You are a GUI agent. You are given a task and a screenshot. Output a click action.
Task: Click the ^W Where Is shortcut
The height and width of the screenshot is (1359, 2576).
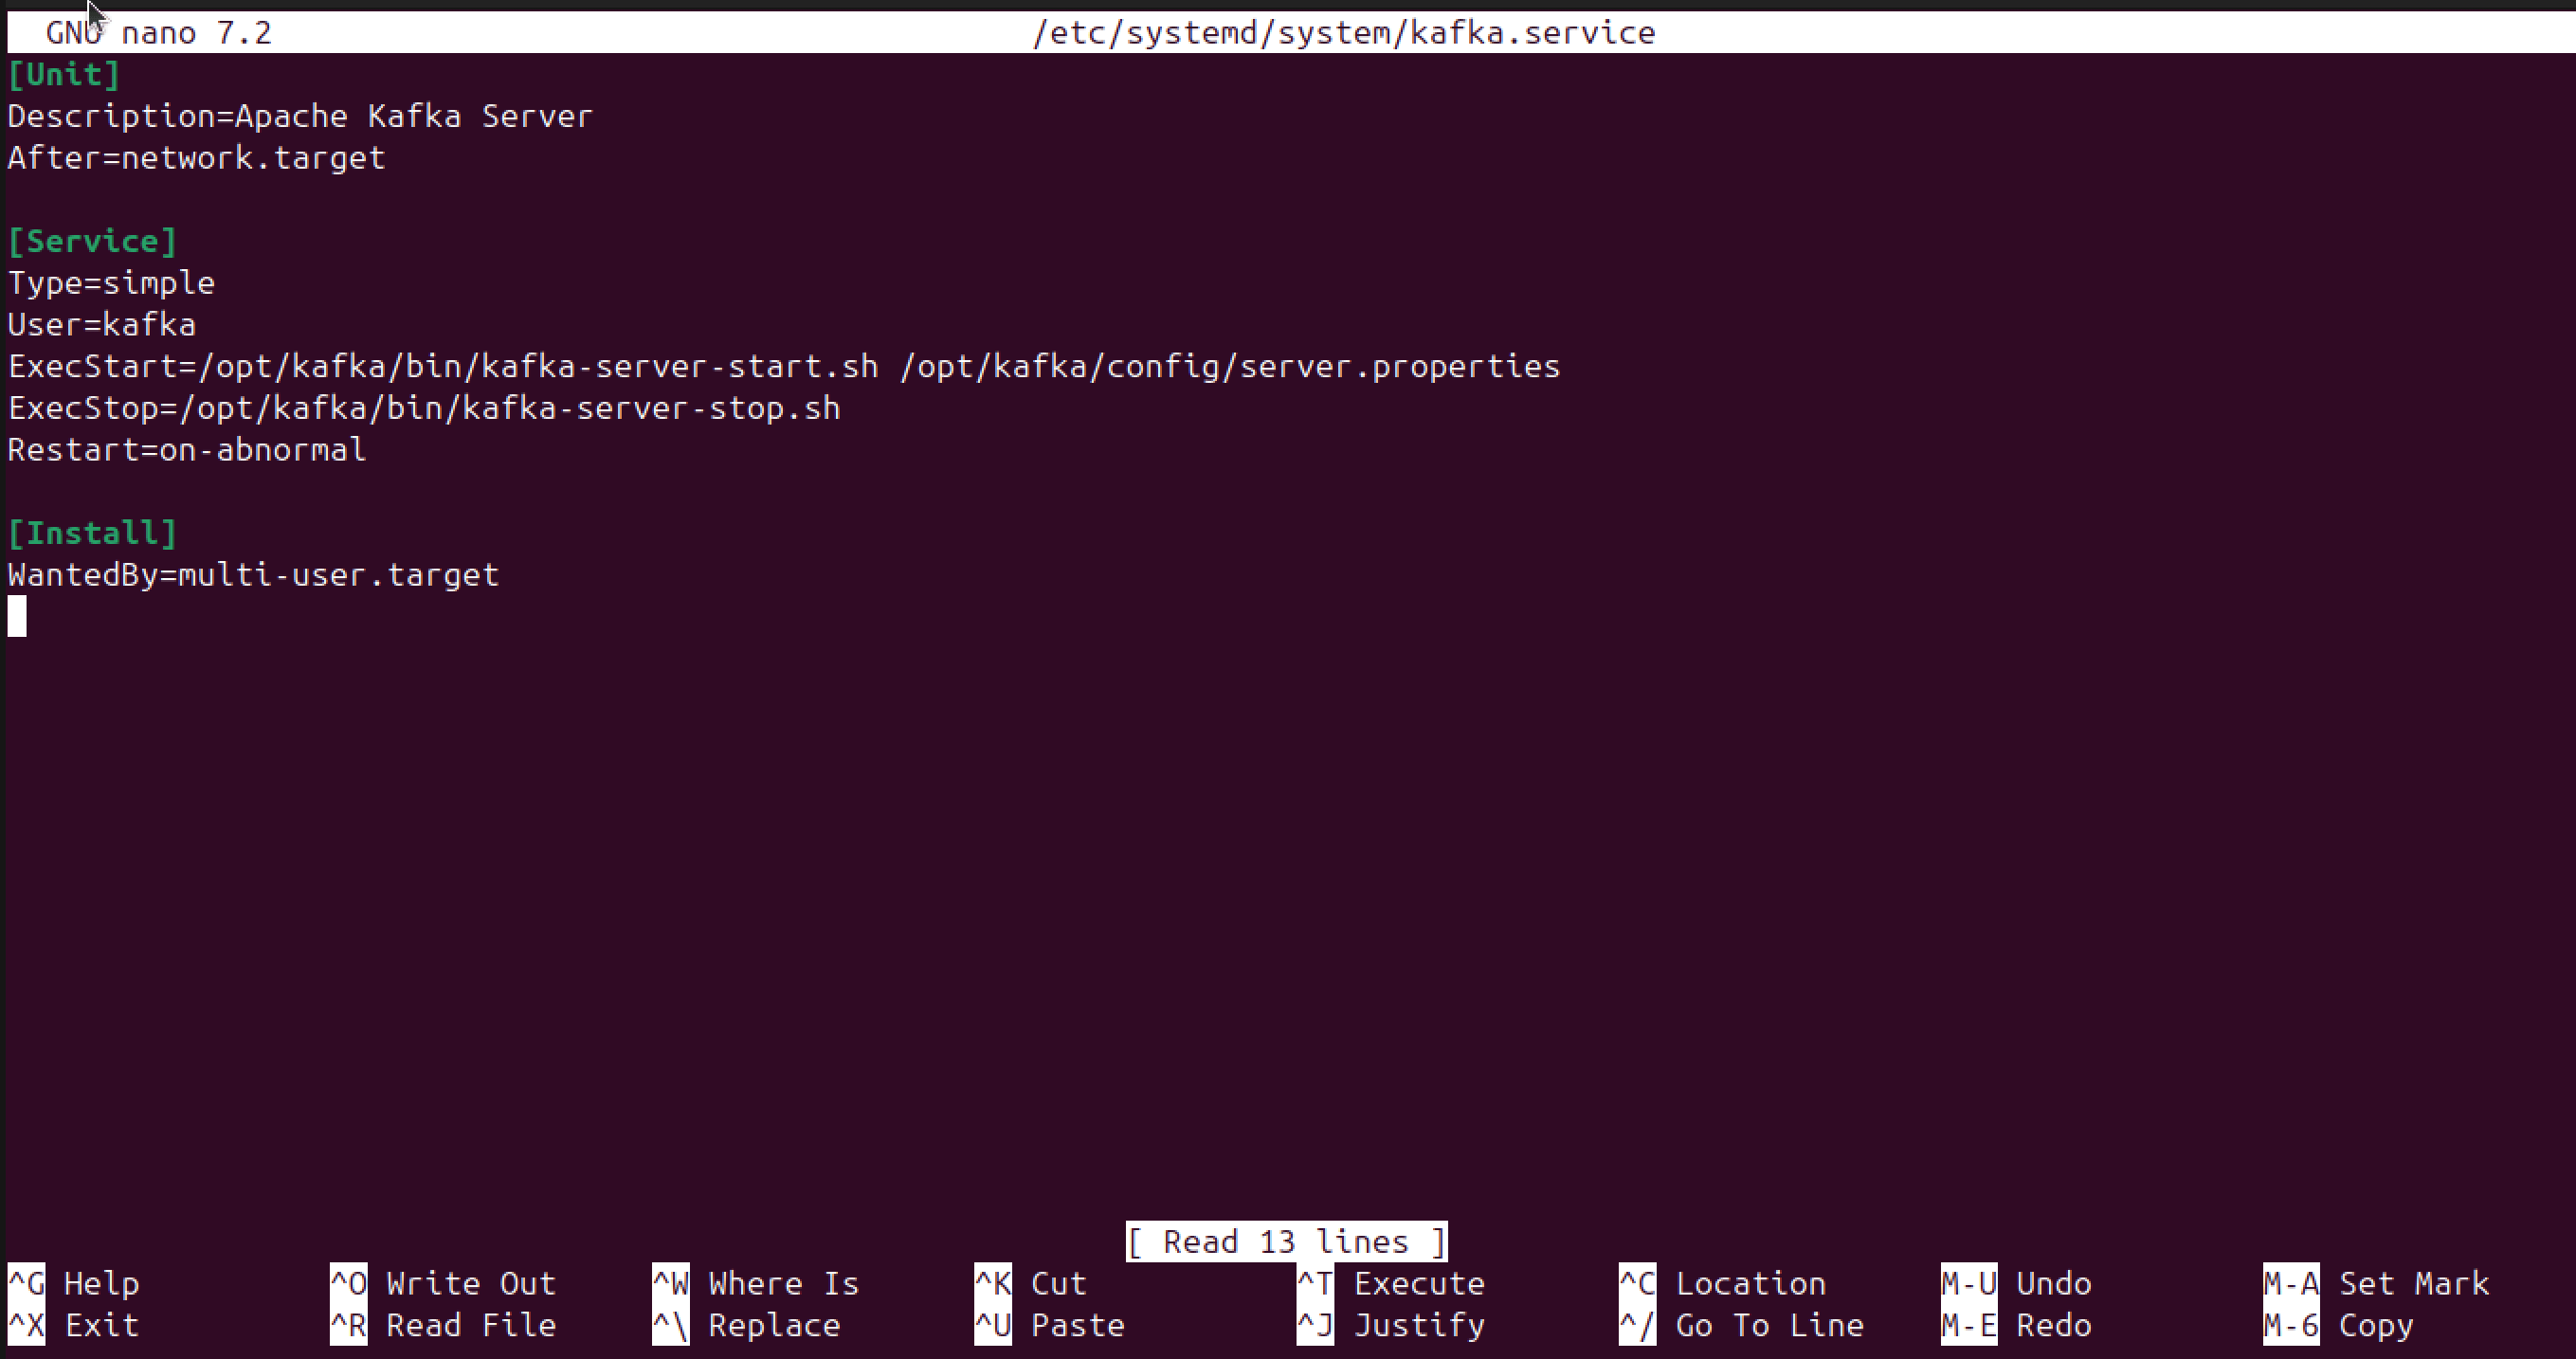[x=756, y=1283]
